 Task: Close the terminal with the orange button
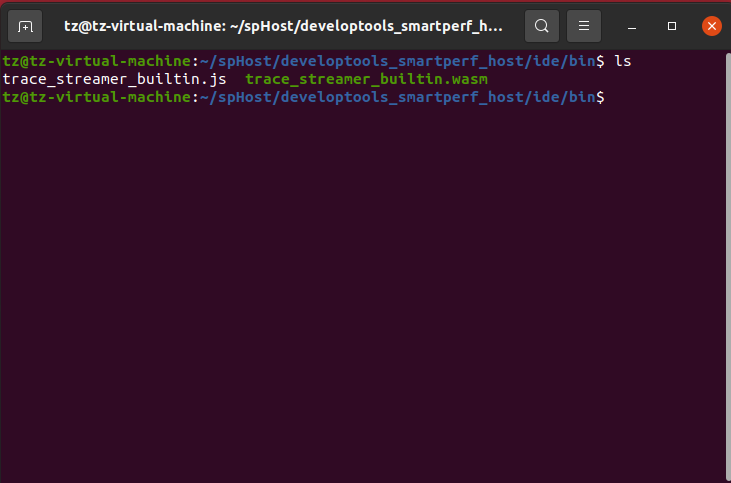pos(711,25)
